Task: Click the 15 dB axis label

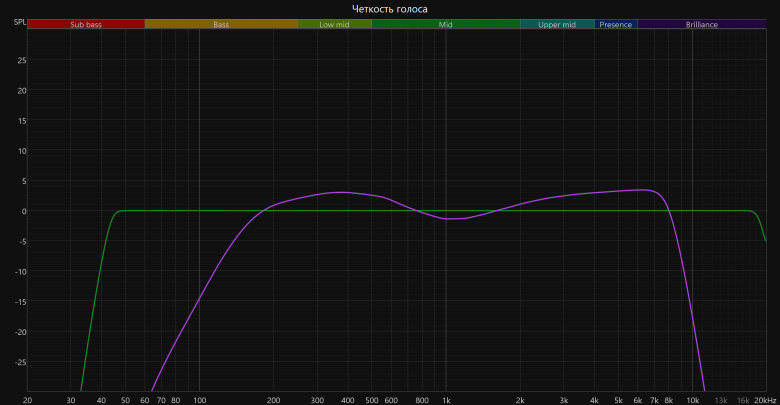Action: [22, 121]
